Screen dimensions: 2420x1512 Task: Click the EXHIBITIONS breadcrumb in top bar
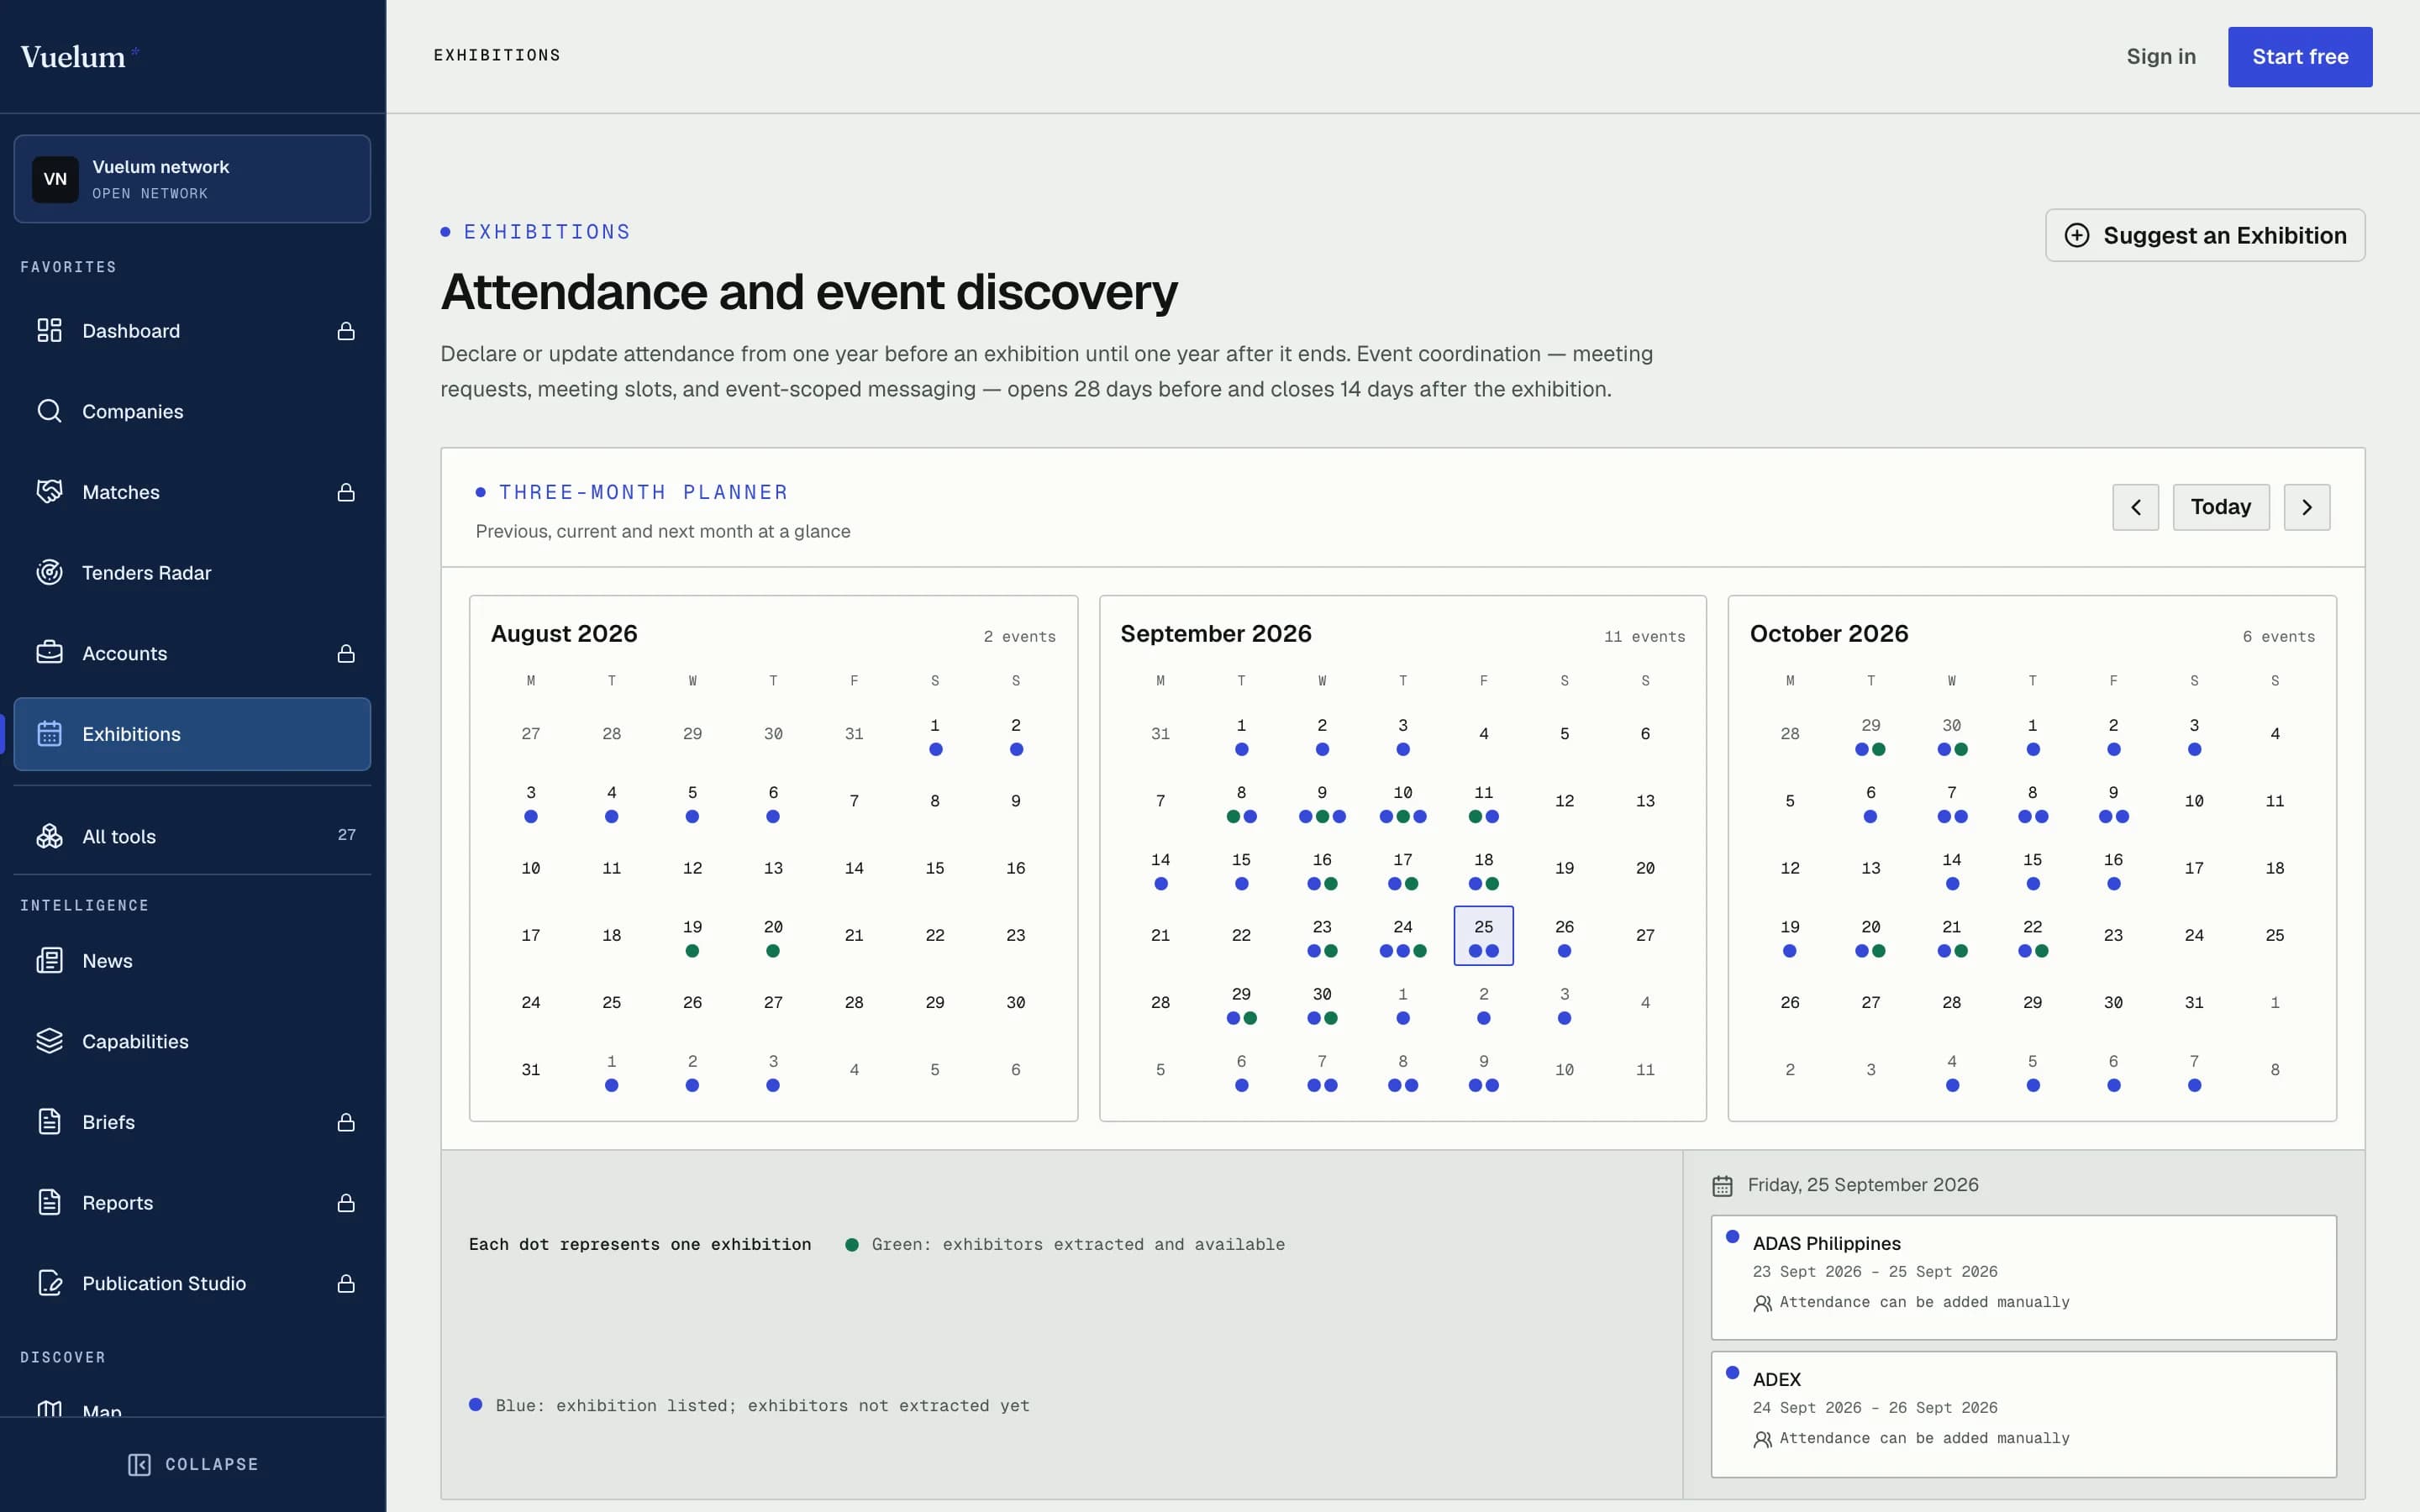[497, 55]
